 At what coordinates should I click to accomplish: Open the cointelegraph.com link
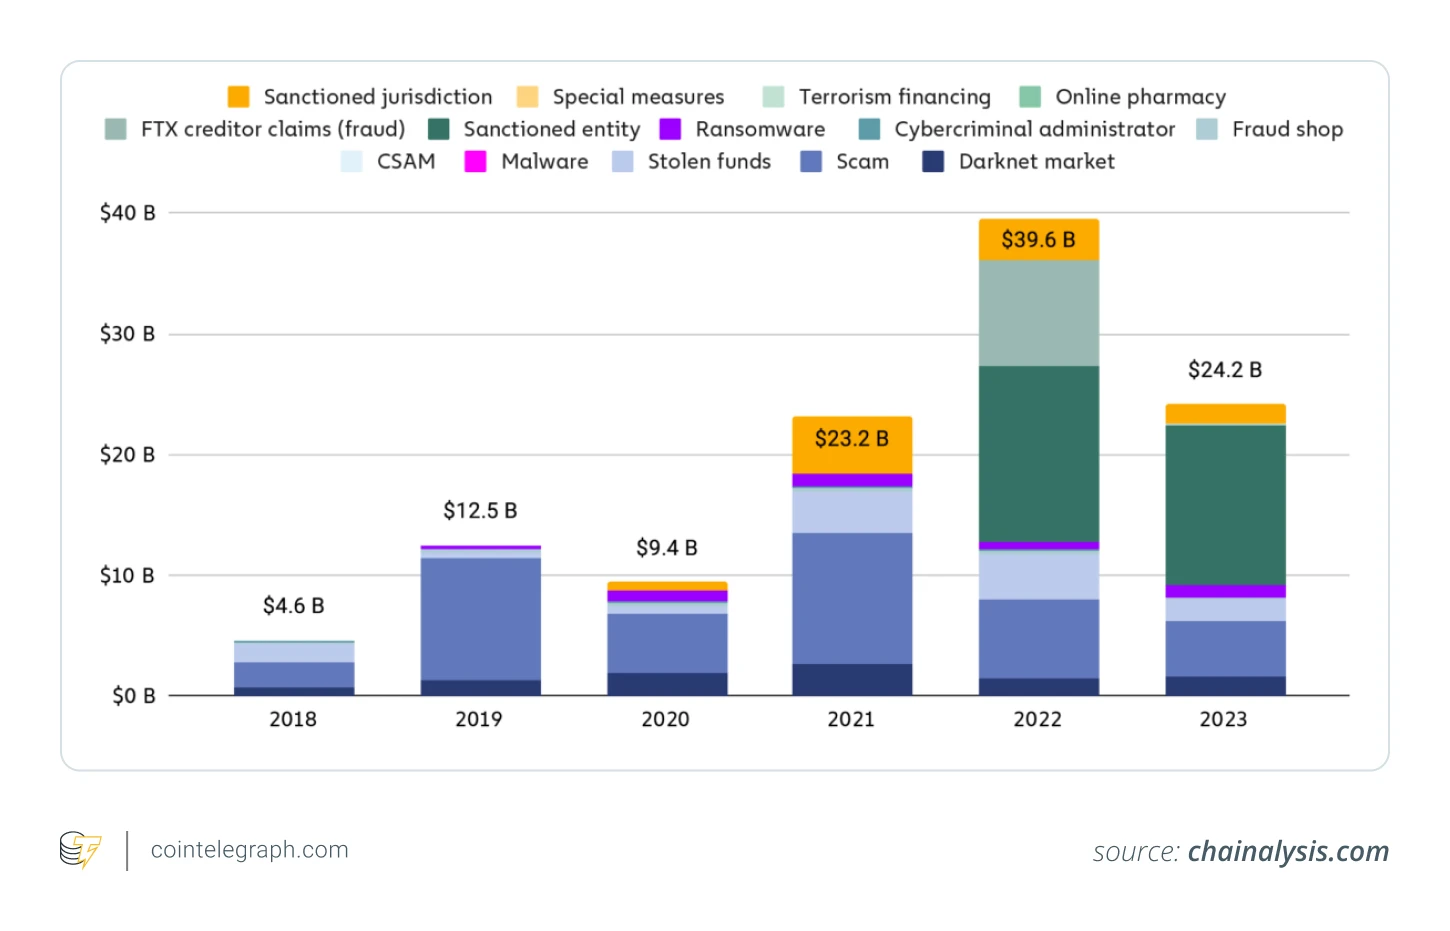(249, 850)
